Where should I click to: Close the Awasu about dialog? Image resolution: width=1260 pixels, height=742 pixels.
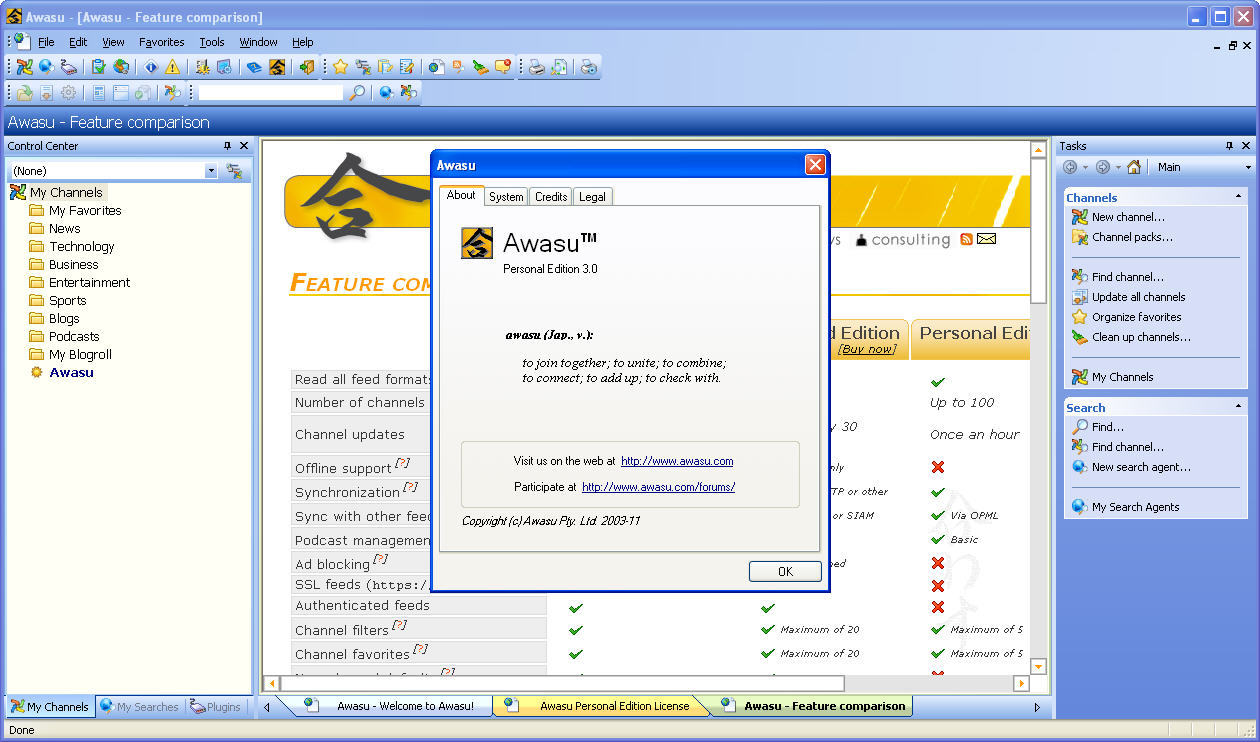(815, 165)
